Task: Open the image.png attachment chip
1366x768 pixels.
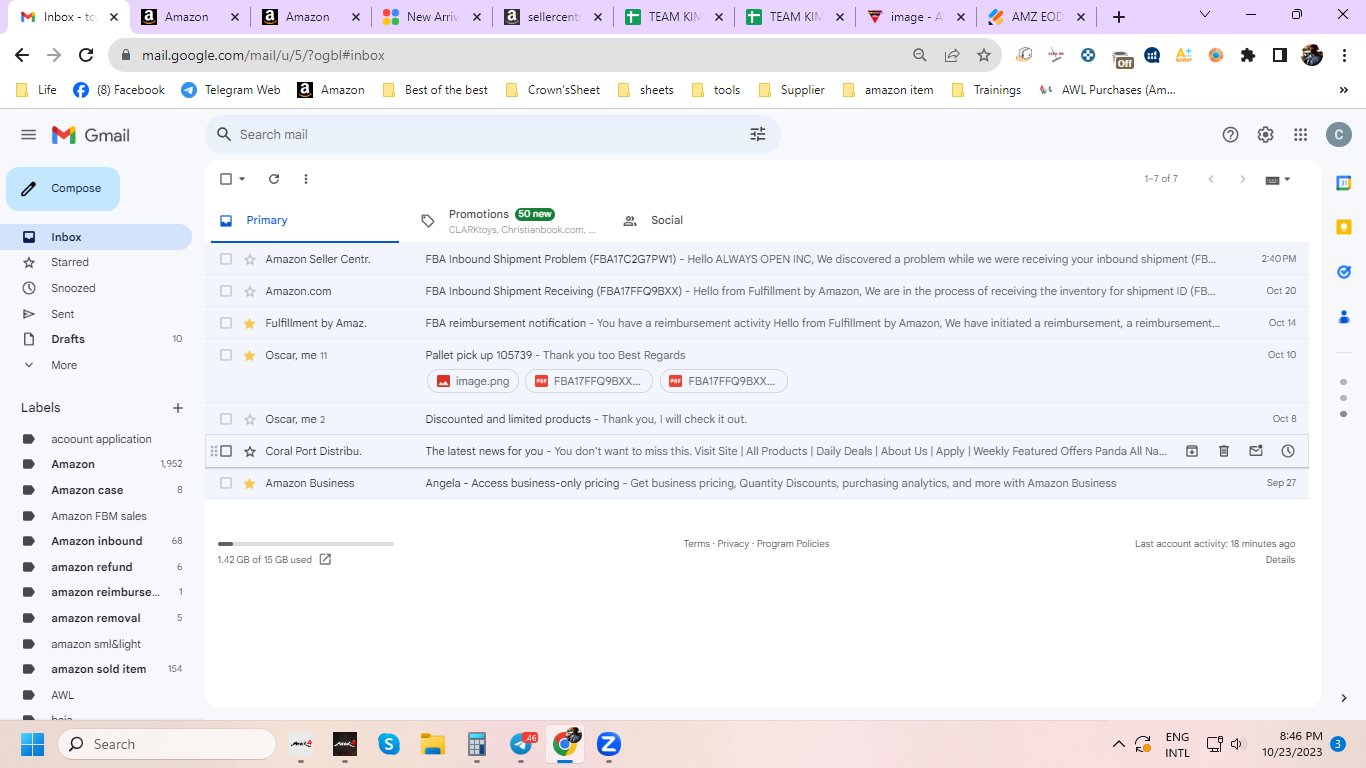Action: 473,381
